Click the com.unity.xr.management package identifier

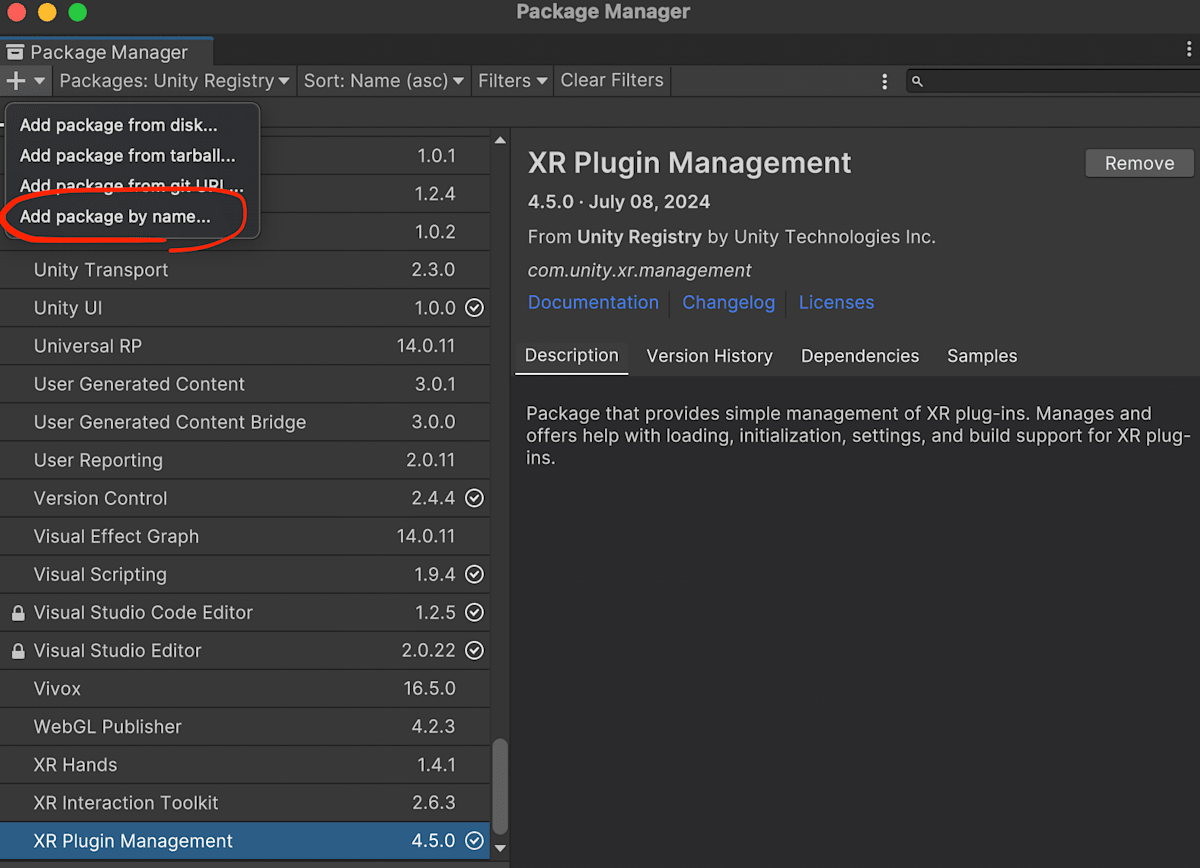point(639,270)
